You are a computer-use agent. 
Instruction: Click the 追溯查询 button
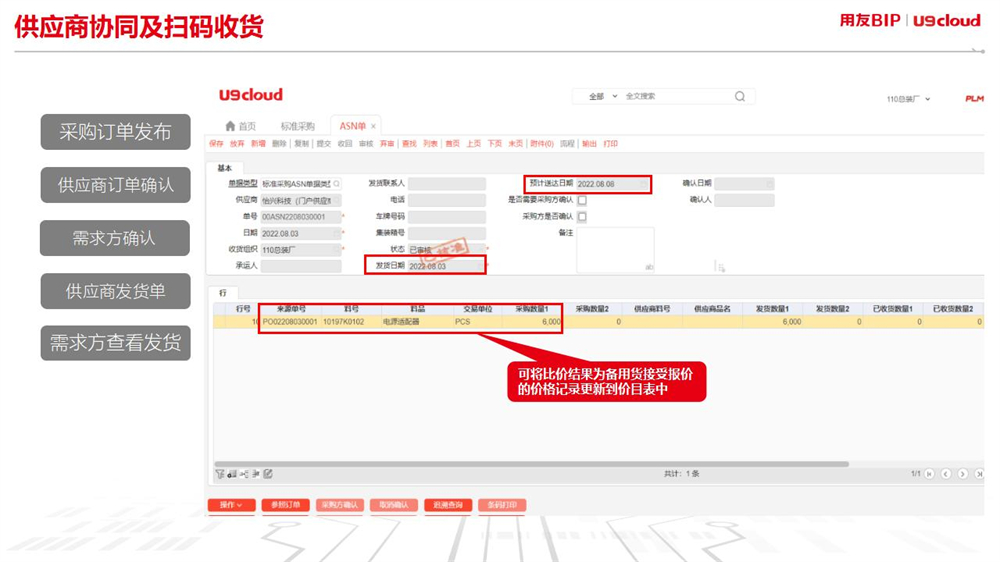pos(448,505)
